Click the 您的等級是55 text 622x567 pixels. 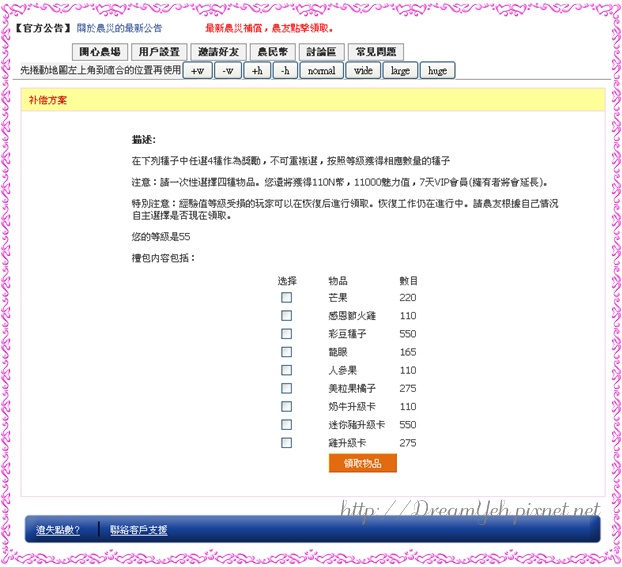pos(161,237)
